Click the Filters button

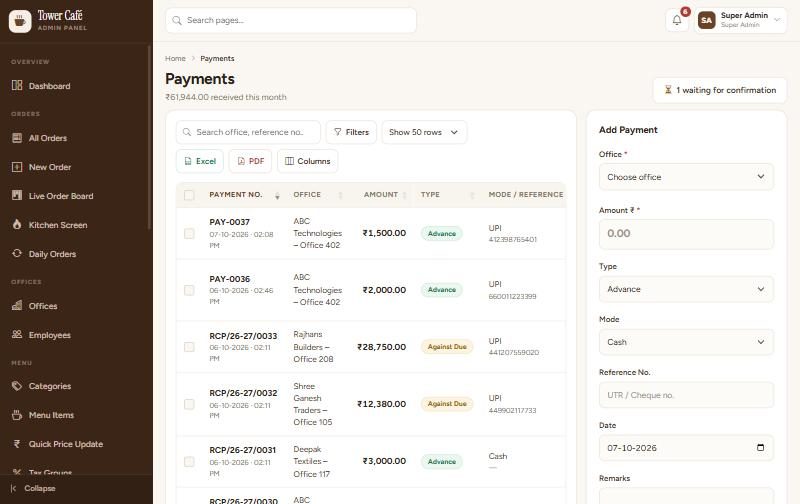351,132
